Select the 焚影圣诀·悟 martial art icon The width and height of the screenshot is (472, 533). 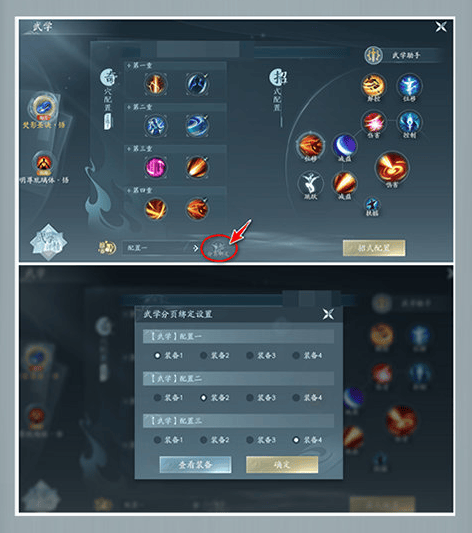[44, 107]
